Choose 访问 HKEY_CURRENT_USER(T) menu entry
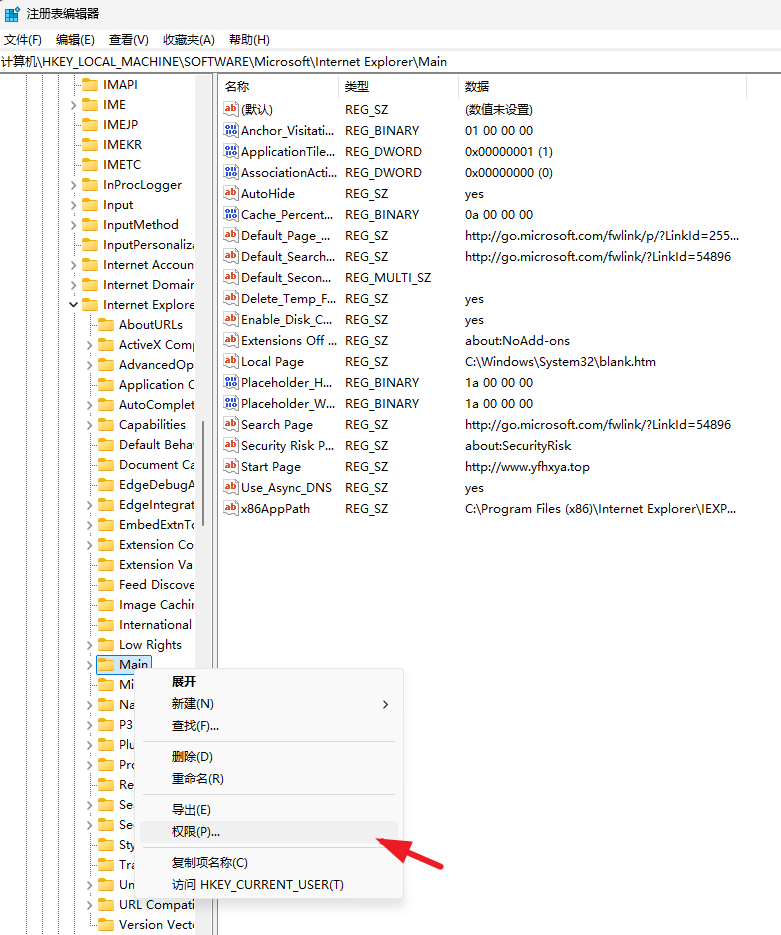This screenshot has width=781, height=935. tap(269, 885)
